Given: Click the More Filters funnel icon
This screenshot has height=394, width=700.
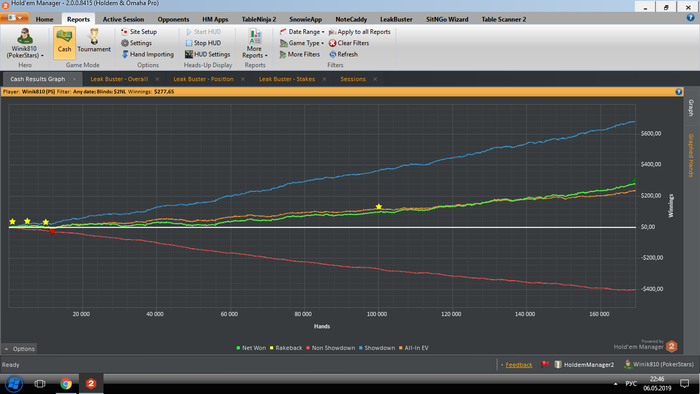Looking at the screenshot, I should pyautogui.click(x=283, y=54).
